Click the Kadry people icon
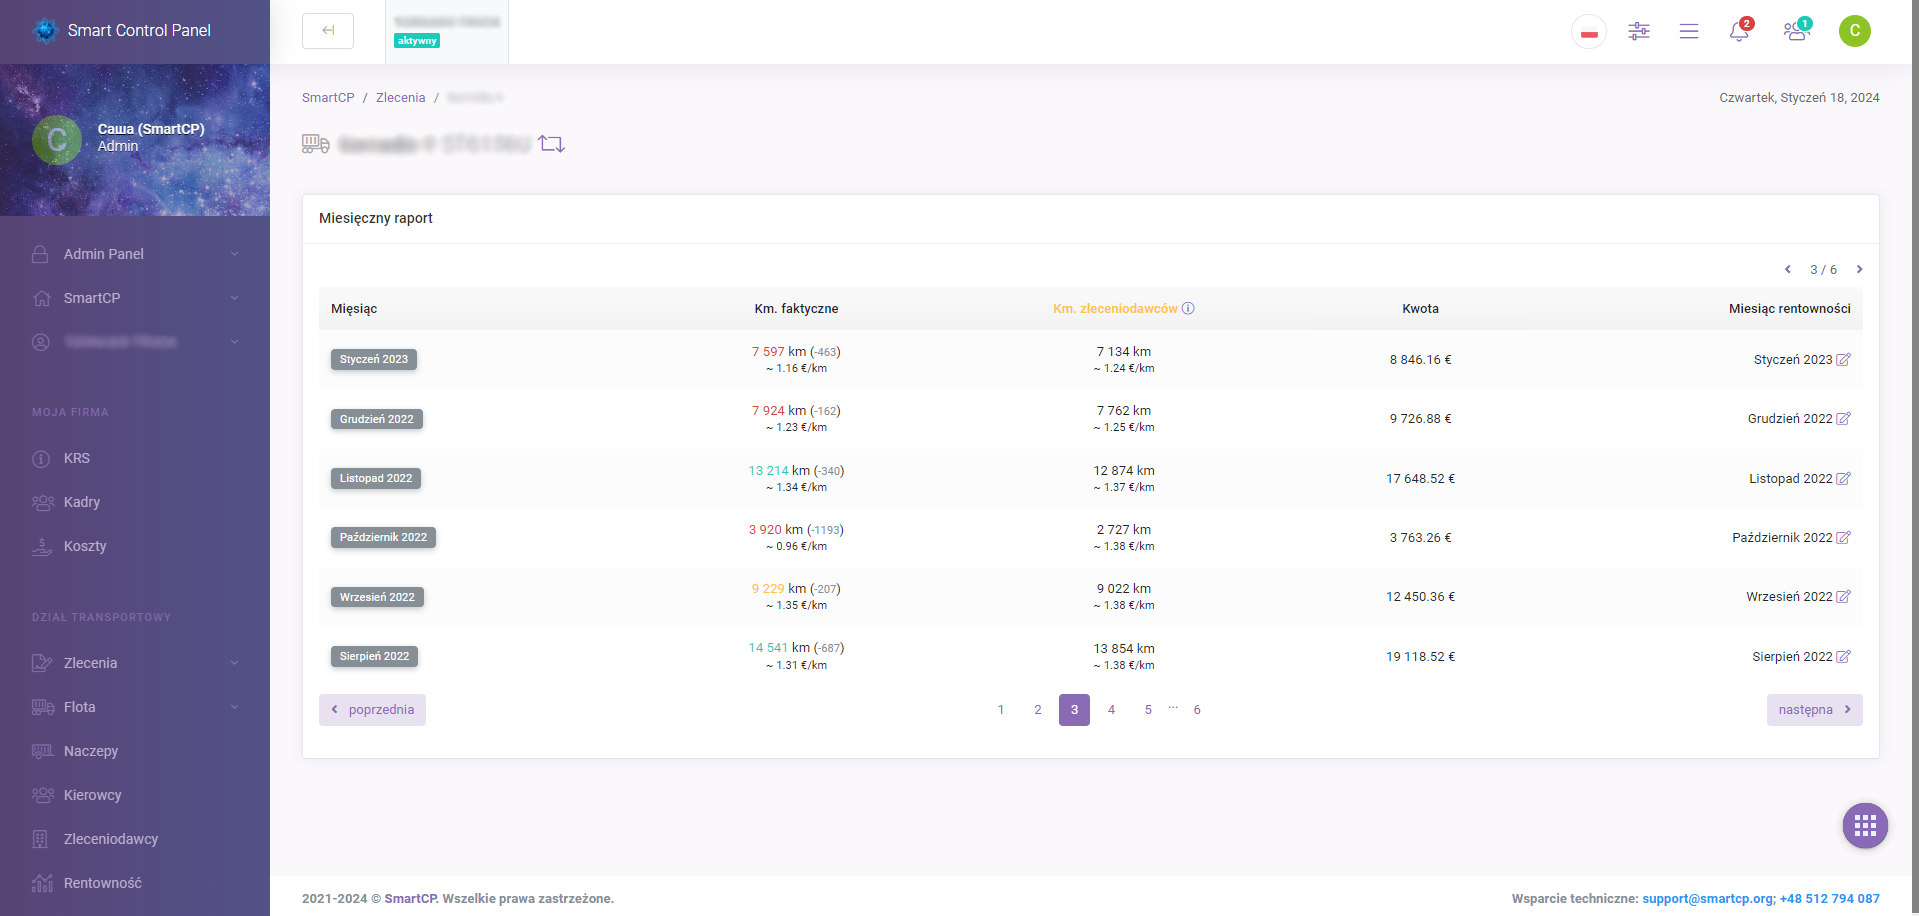This screenshot has width=1919, height=916. pyautogui.click(x=42, y=503)
